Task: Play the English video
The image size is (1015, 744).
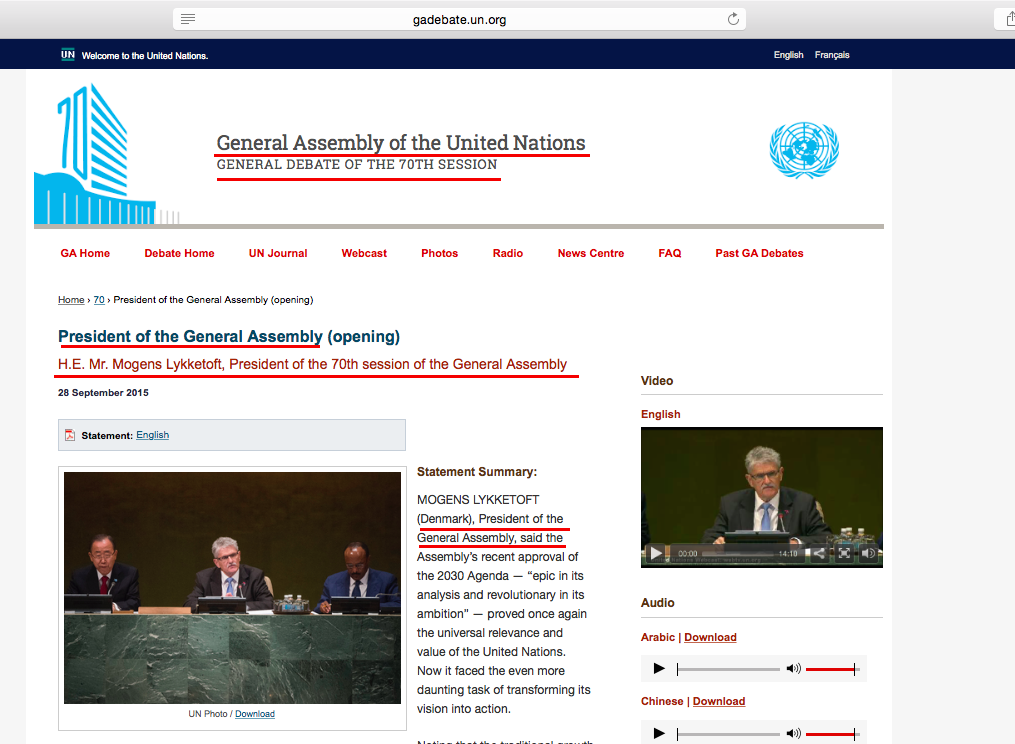Action: click(656, 553)
